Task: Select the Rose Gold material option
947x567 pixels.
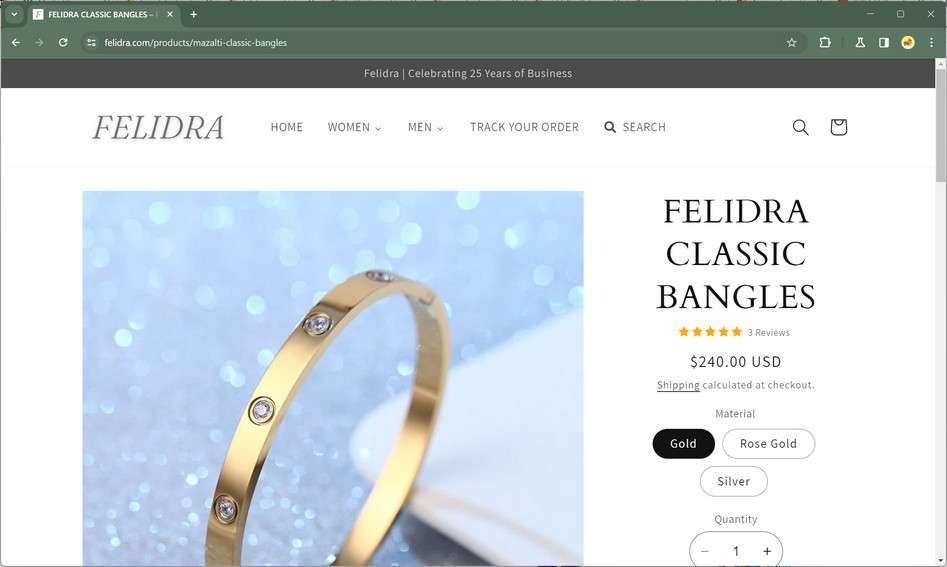Action: pyautogui.click(x=768, y=444)
